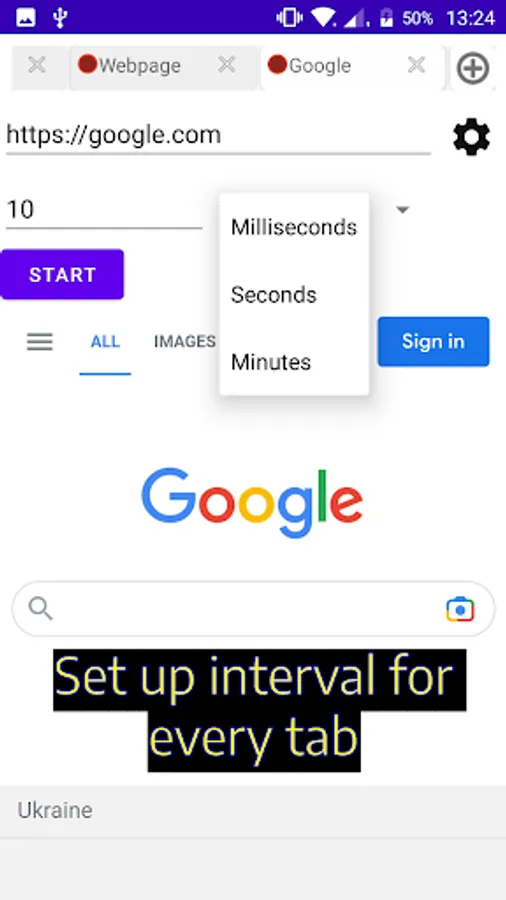Open the USB notification icon in status bar
The image size is (506, 900).
point(60,18)
